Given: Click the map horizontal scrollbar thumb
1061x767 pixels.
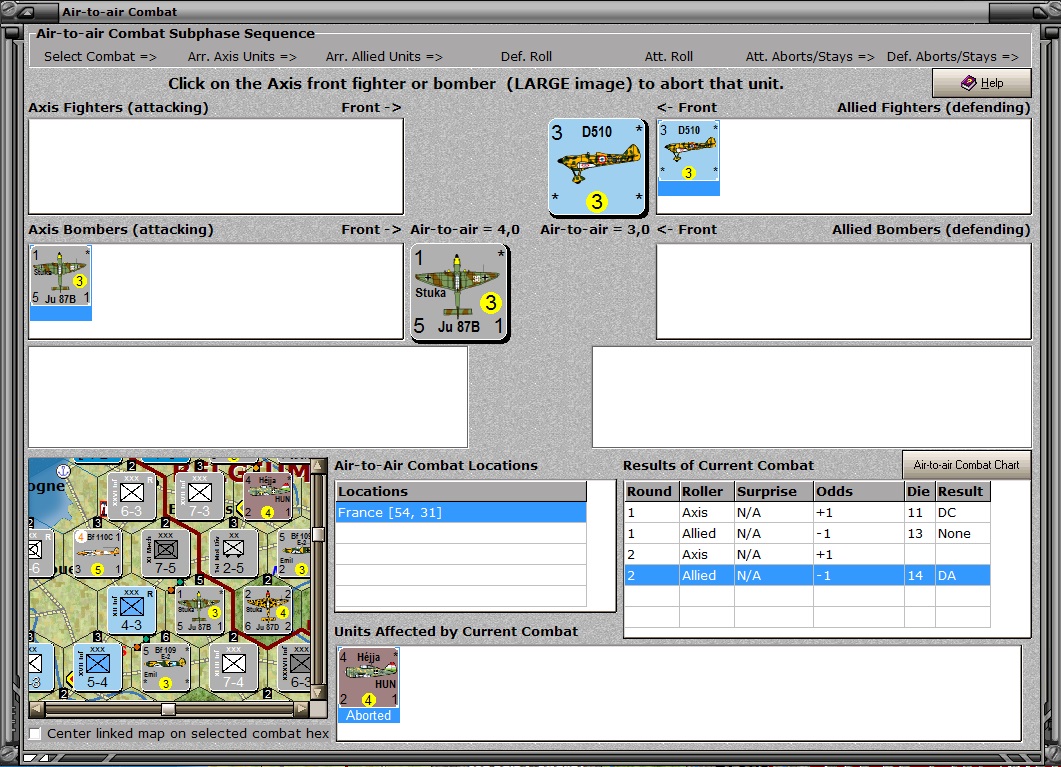Looking at the screenshot, I should coord(168,710).
